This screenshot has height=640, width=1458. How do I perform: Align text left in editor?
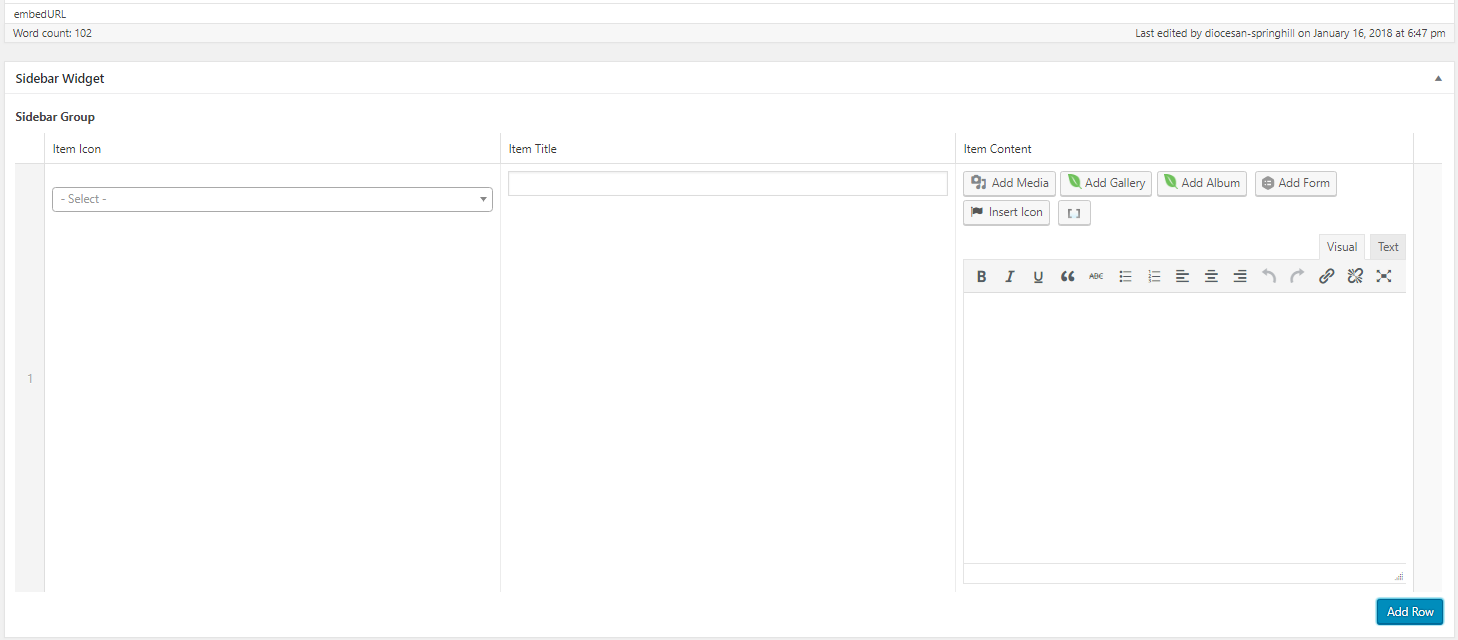(x=1182, y=277)
